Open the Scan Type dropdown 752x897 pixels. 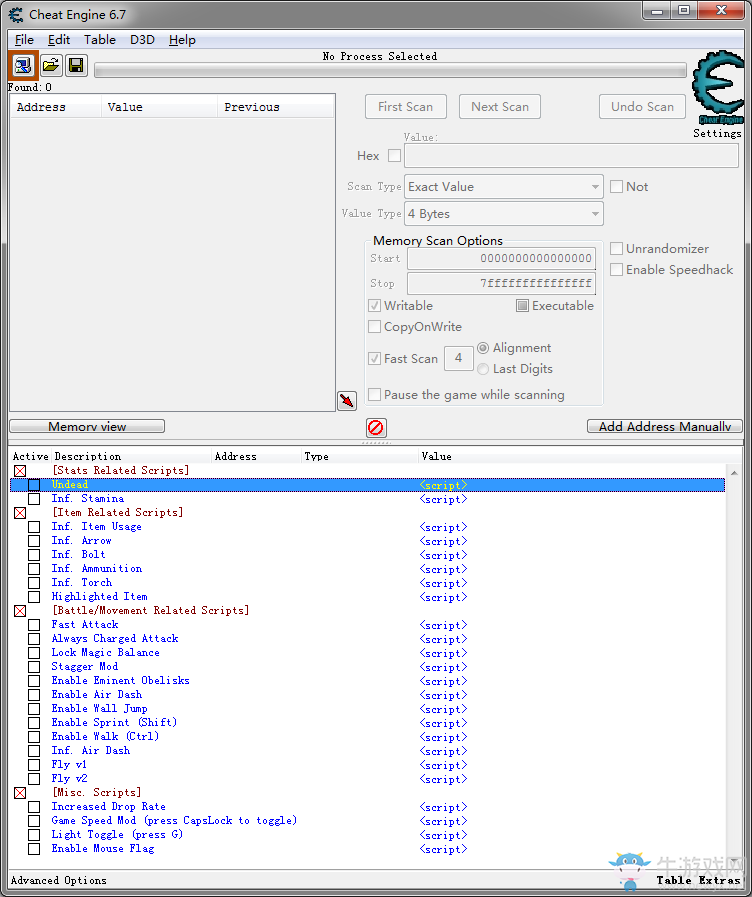(504, 186)
